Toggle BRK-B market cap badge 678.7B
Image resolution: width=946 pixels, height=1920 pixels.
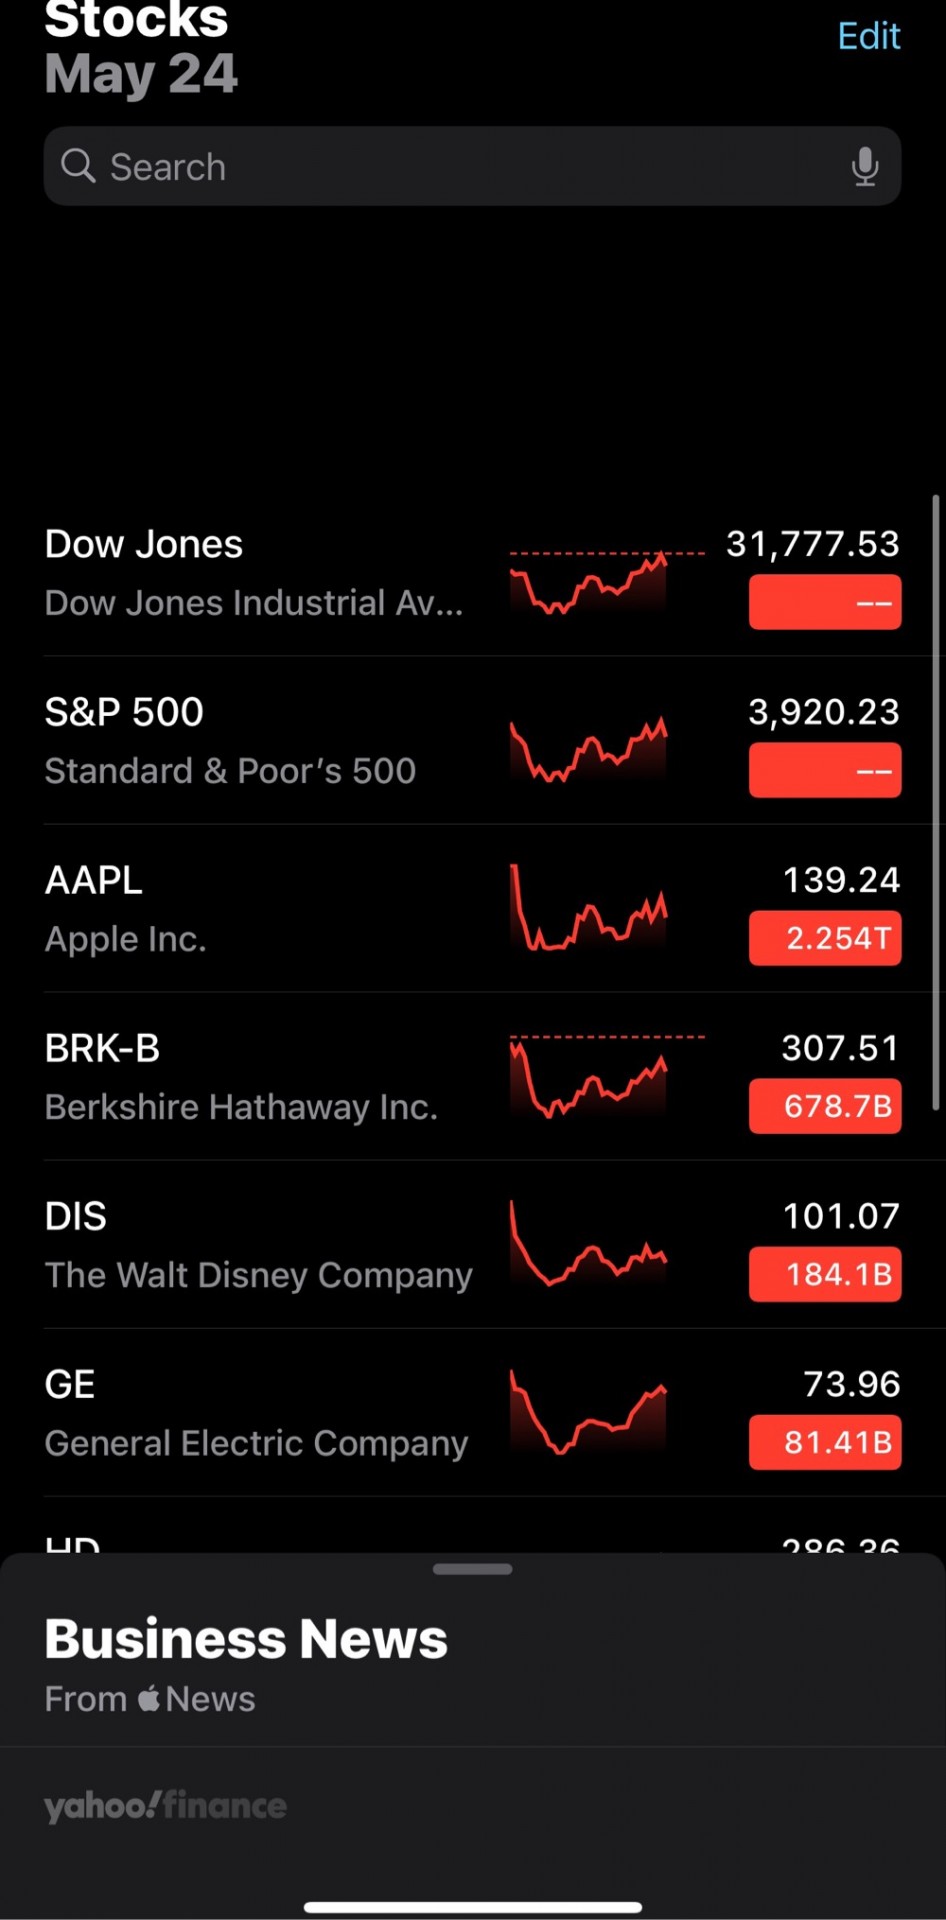coord(825,1106)
